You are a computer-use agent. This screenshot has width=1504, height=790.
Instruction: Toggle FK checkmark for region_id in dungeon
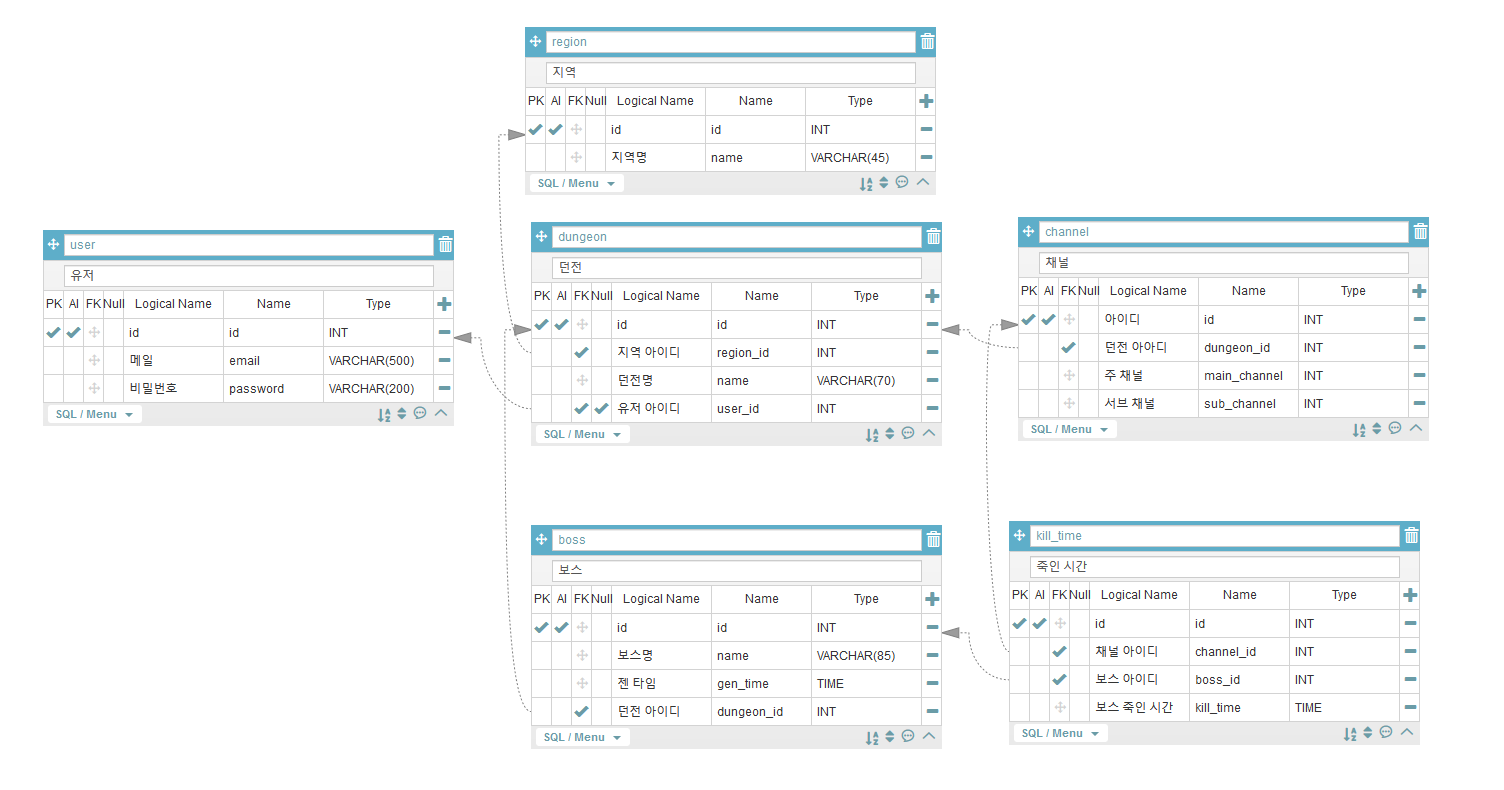point(581,352)
